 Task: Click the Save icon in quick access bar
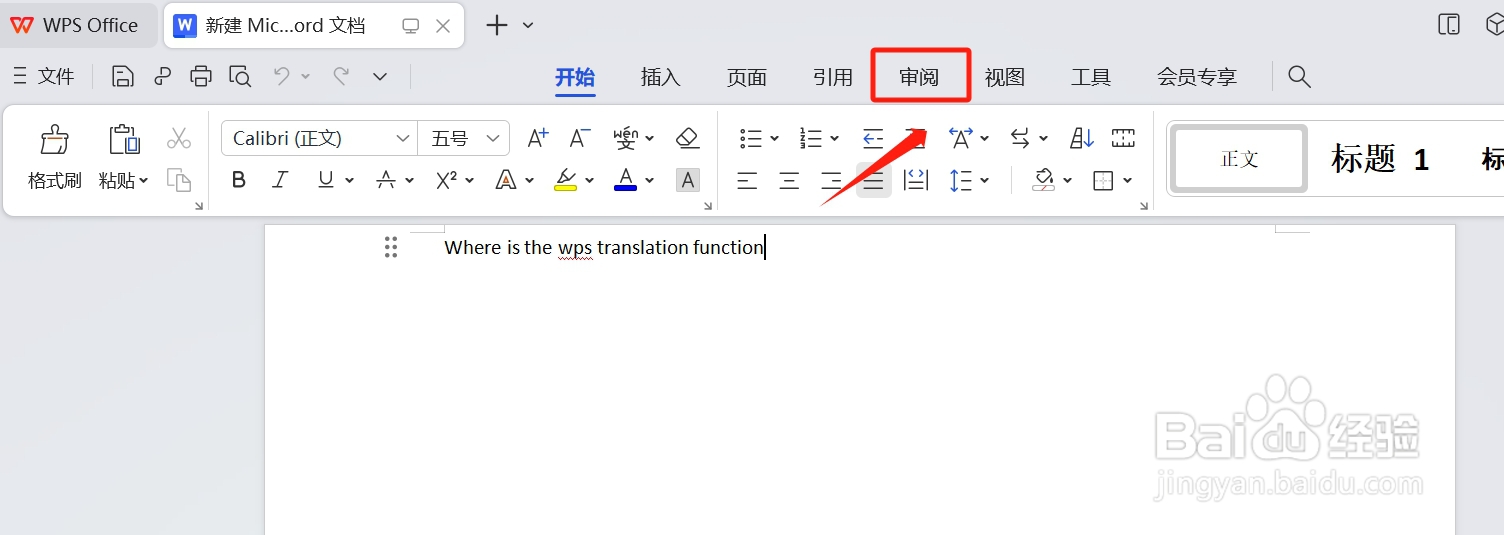(123, 76)
